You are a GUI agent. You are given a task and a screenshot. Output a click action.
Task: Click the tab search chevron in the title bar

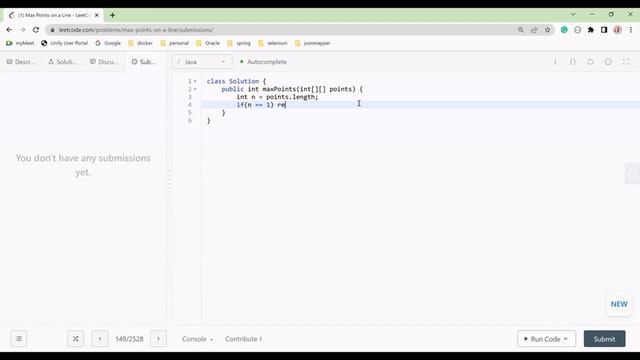[x=573, y=14]
